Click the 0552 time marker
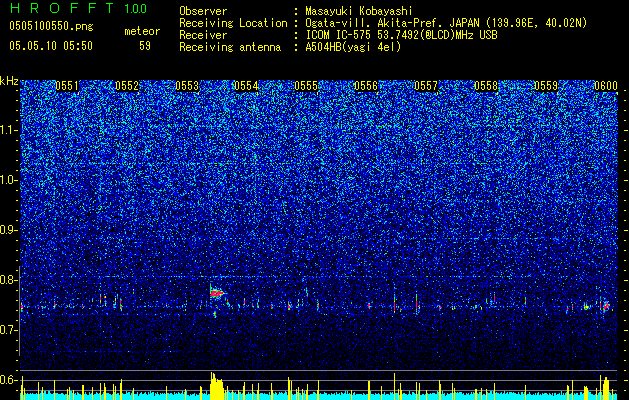 (127, 86)
